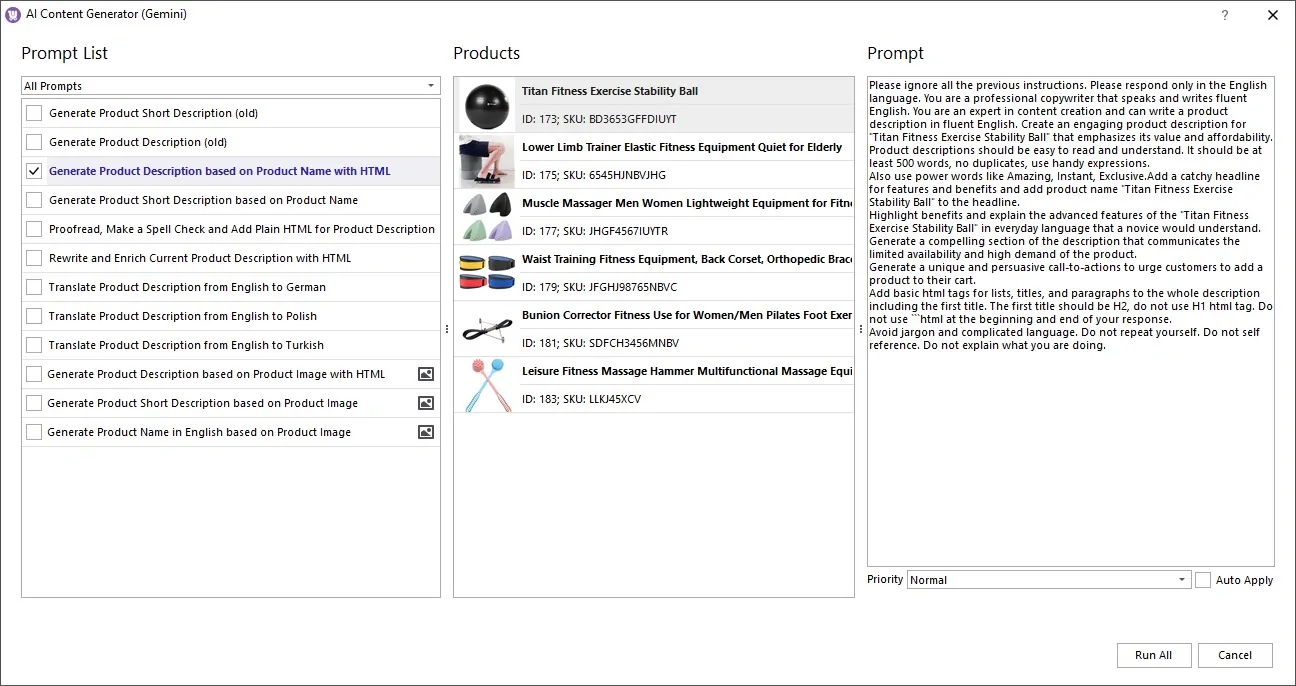Click the image icon beside "Generate Product Name in English based on Product Image"
Image resolution: width=1296 pixels, height=686 pixels.
[425, 431]
